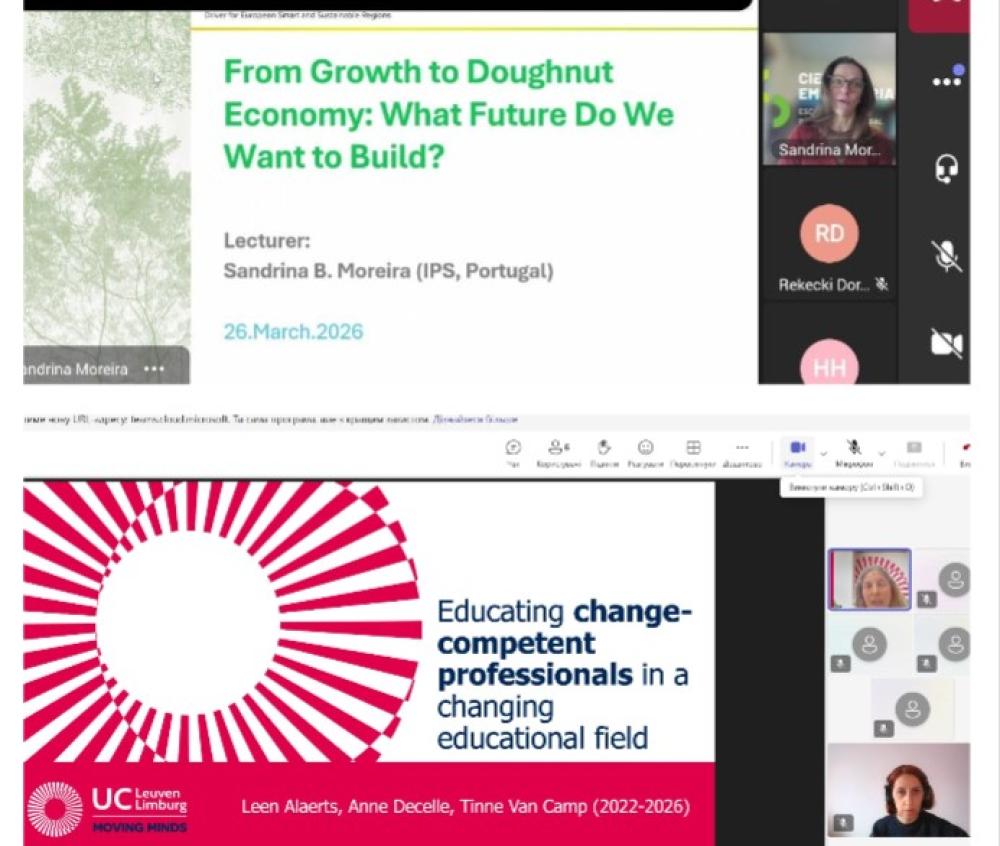Expand microphone options dropdown arrow
Image resolution: width=1000 pixels, height=846 pixels.
tap(881, 453)
